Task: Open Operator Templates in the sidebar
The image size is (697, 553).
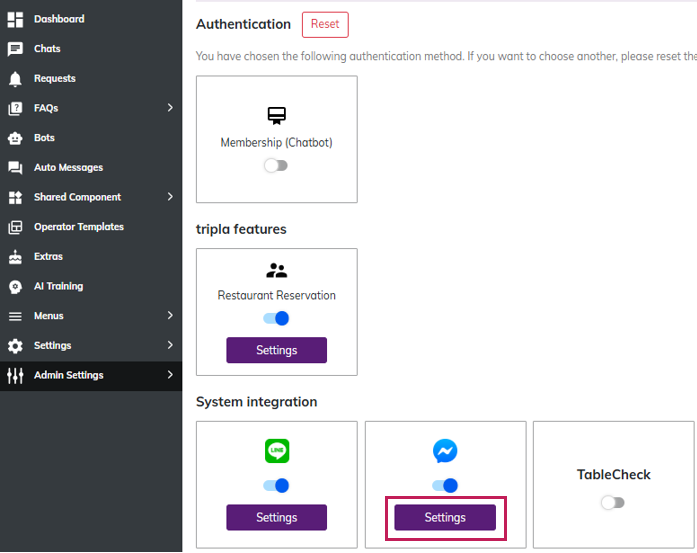Action: click(78, 227)
